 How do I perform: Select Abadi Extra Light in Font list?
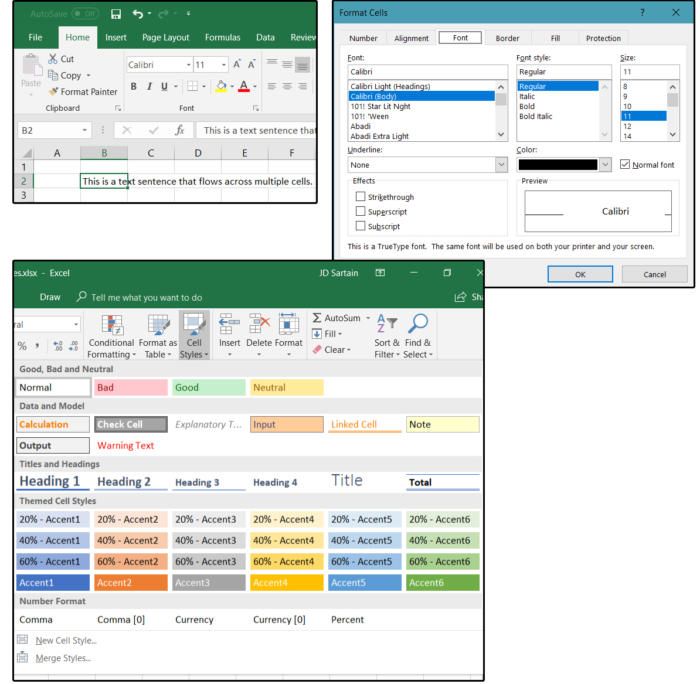tap(379, 136)
